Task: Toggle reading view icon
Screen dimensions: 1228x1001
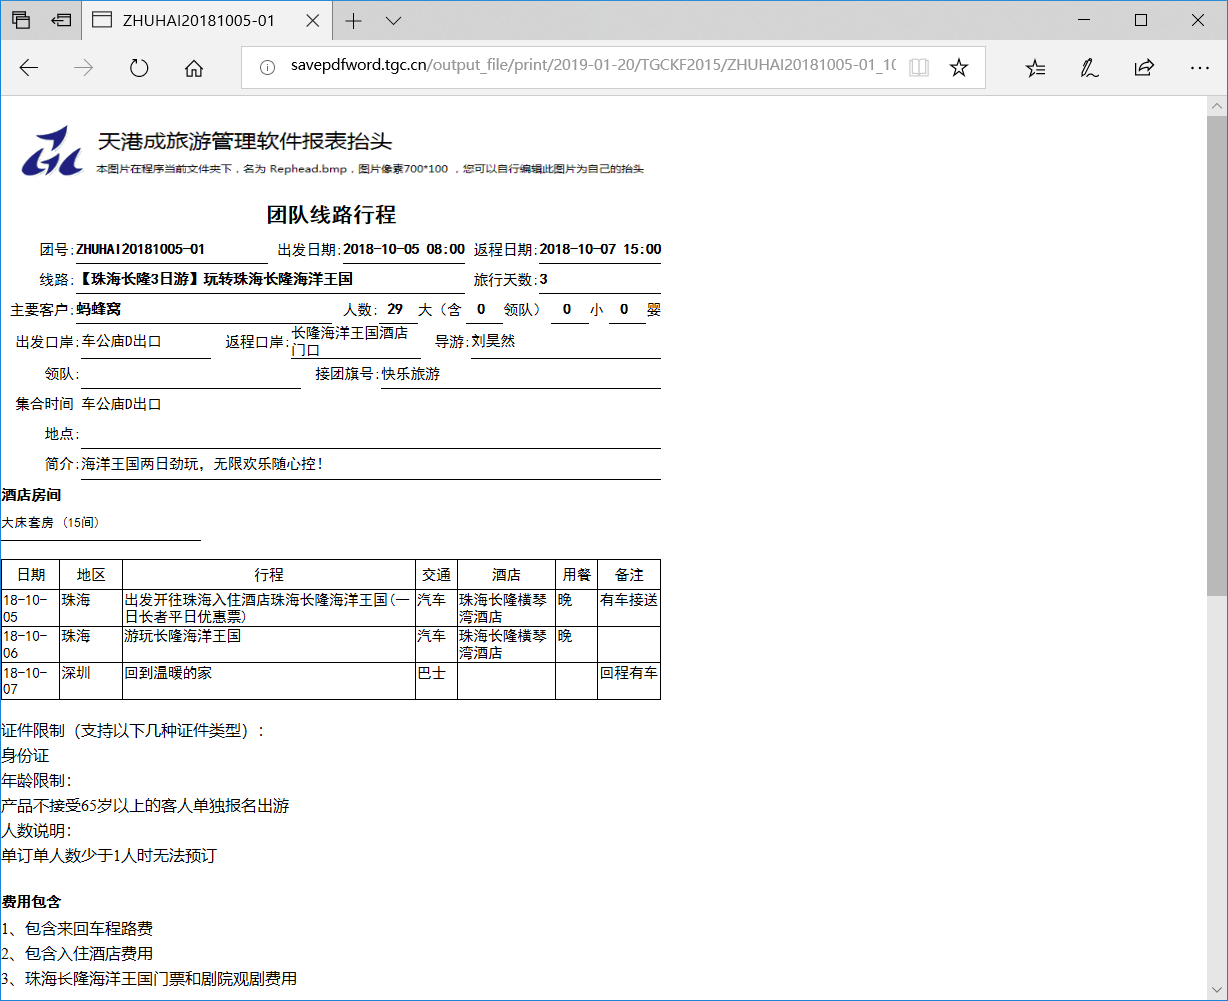Action: 919,67
